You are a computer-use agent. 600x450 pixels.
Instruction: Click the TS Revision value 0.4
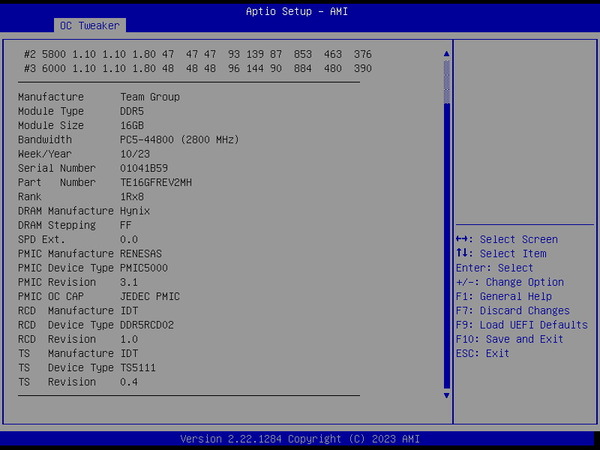[x=129, y=382]
